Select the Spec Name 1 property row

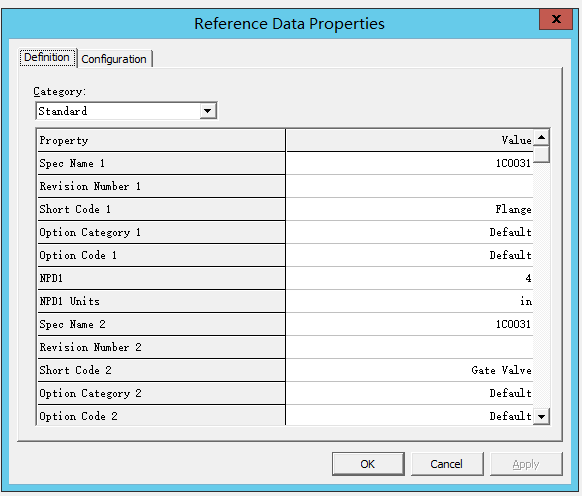click(x=161, y=163)
